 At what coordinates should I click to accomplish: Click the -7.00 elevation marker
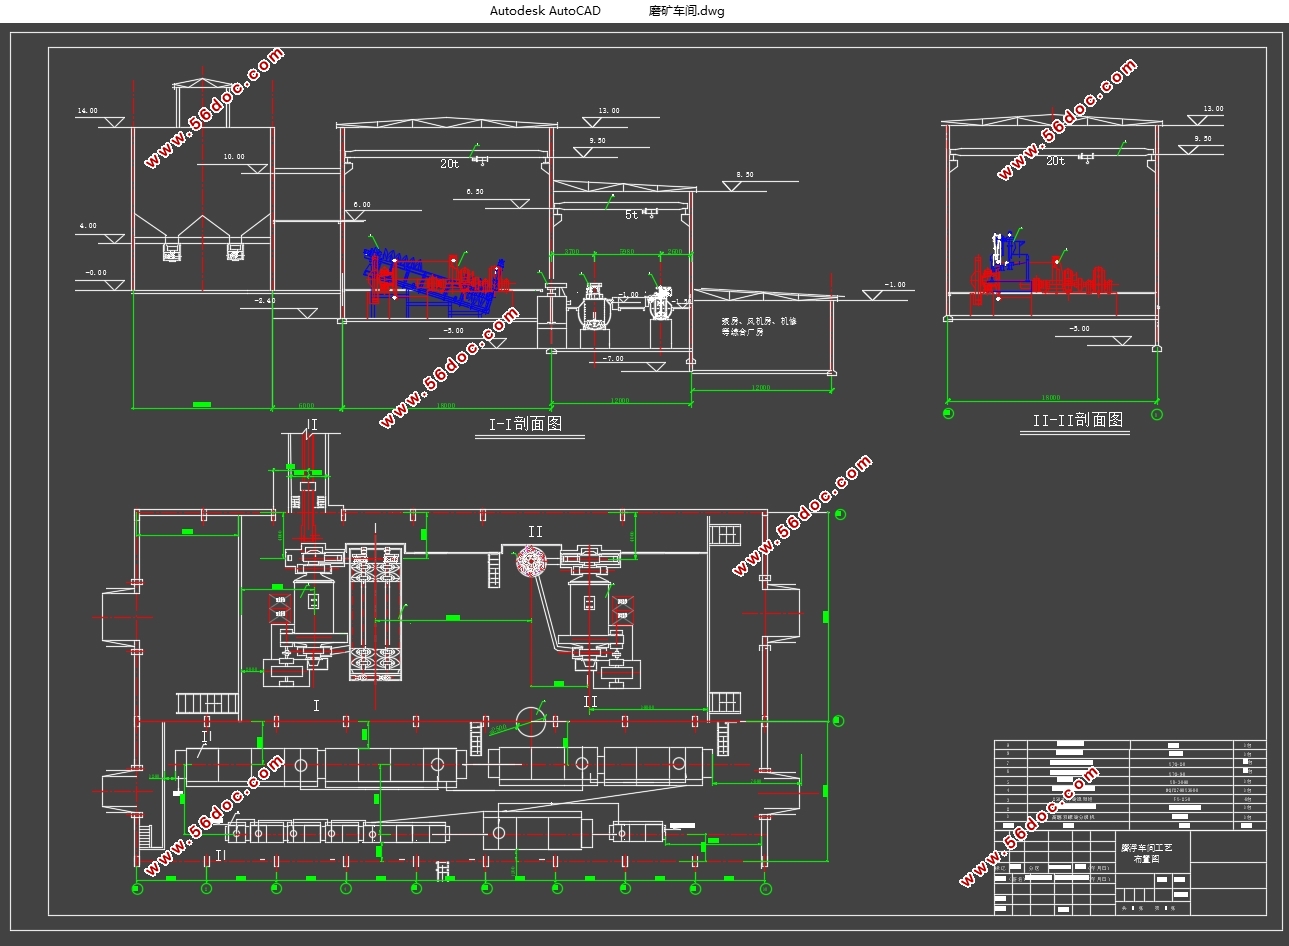(x=613, y=358)
